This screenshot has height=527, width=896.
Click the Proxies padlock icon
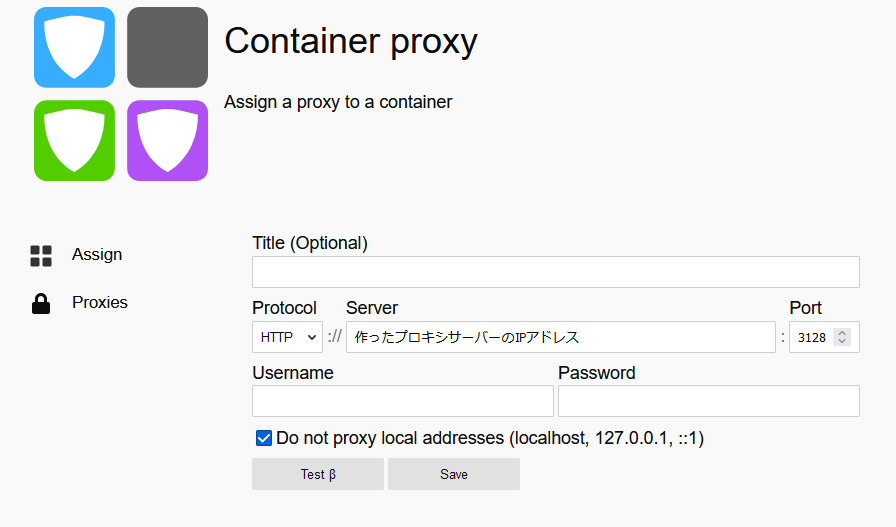[x=41, y=304]
